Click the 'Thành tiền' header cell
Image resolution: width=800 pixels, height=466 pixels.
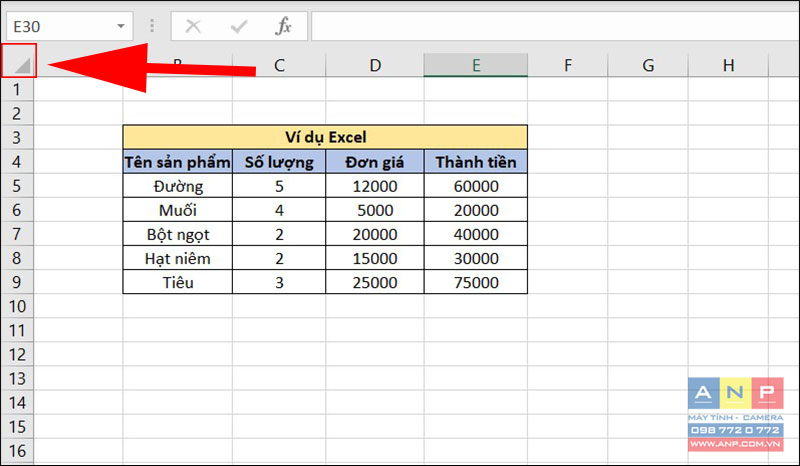pyautogui.click(x=476, y=162)
